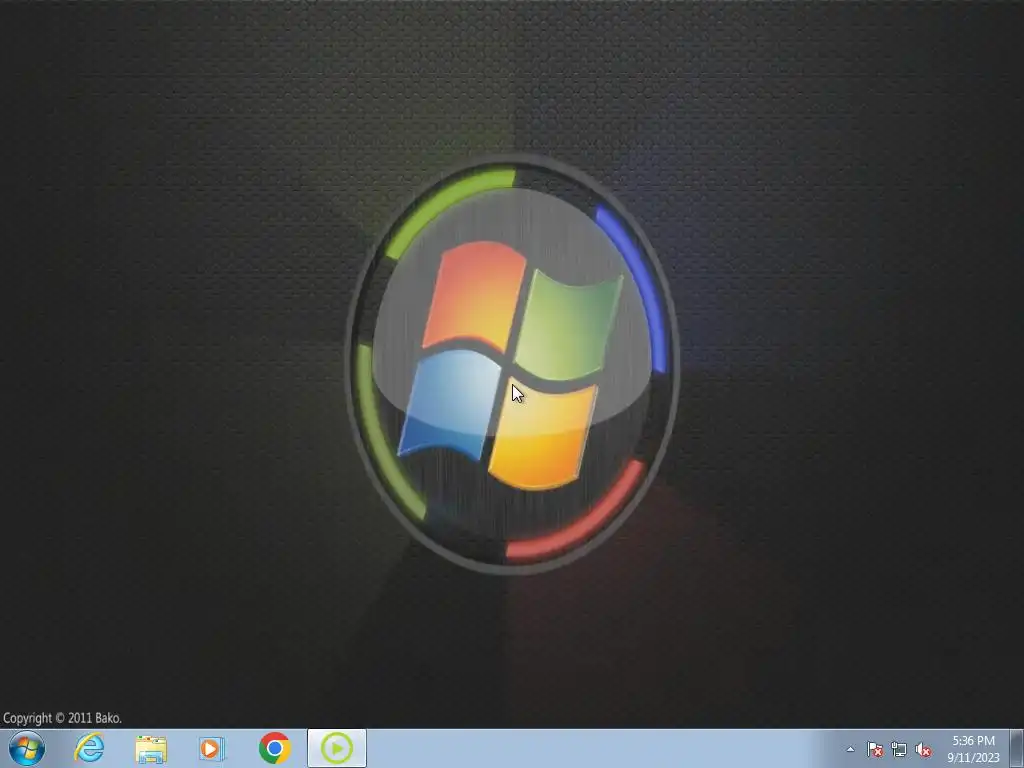
Task: Open the network connection status icon
Action: coord(899,749)
